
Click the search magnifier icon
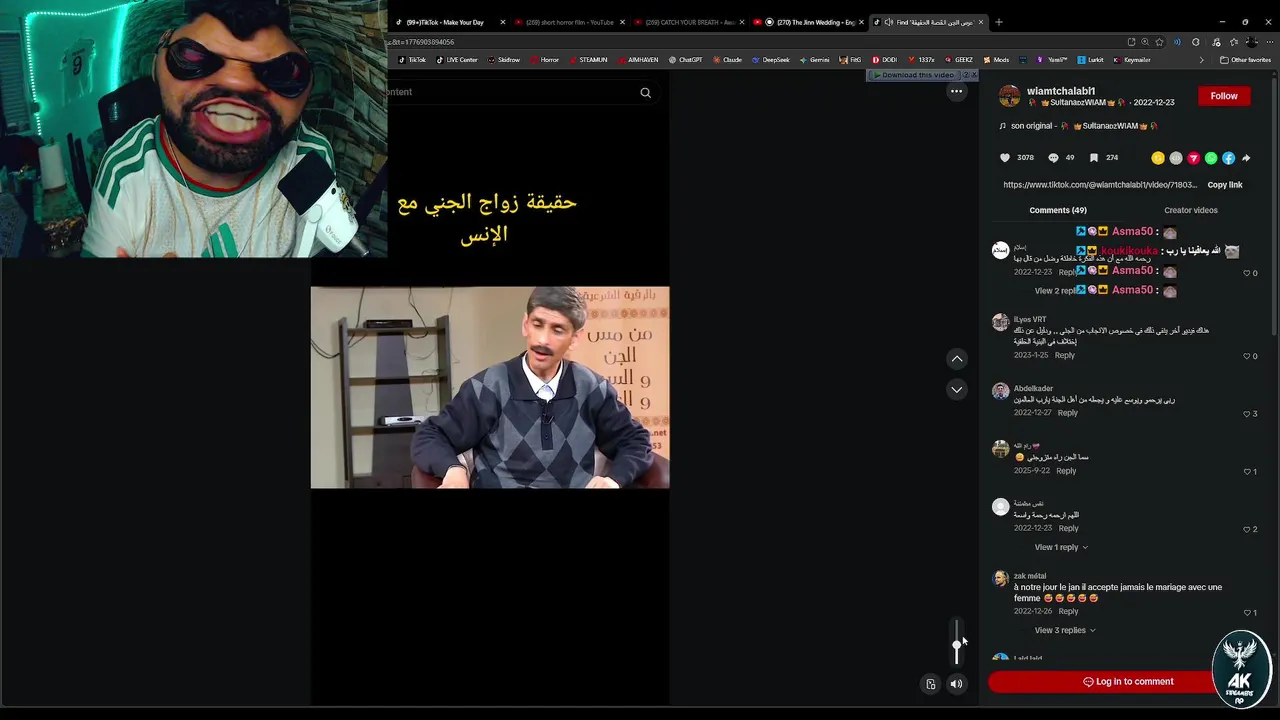pos(645,93)
